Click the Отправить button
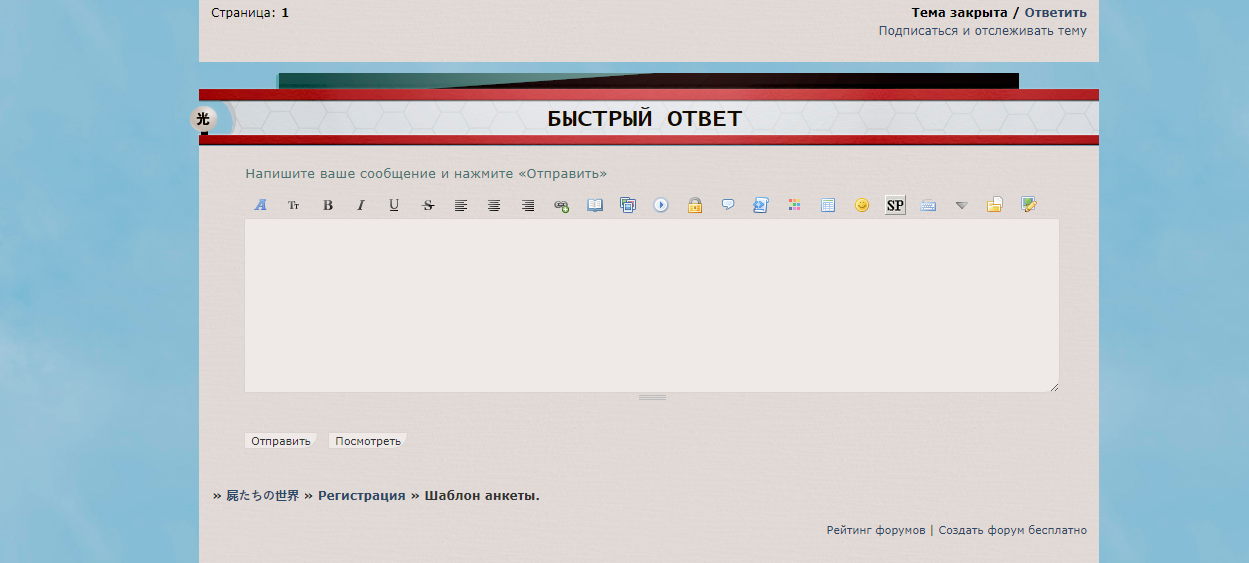Screen dimensions: 1249x563 (281, 441)
